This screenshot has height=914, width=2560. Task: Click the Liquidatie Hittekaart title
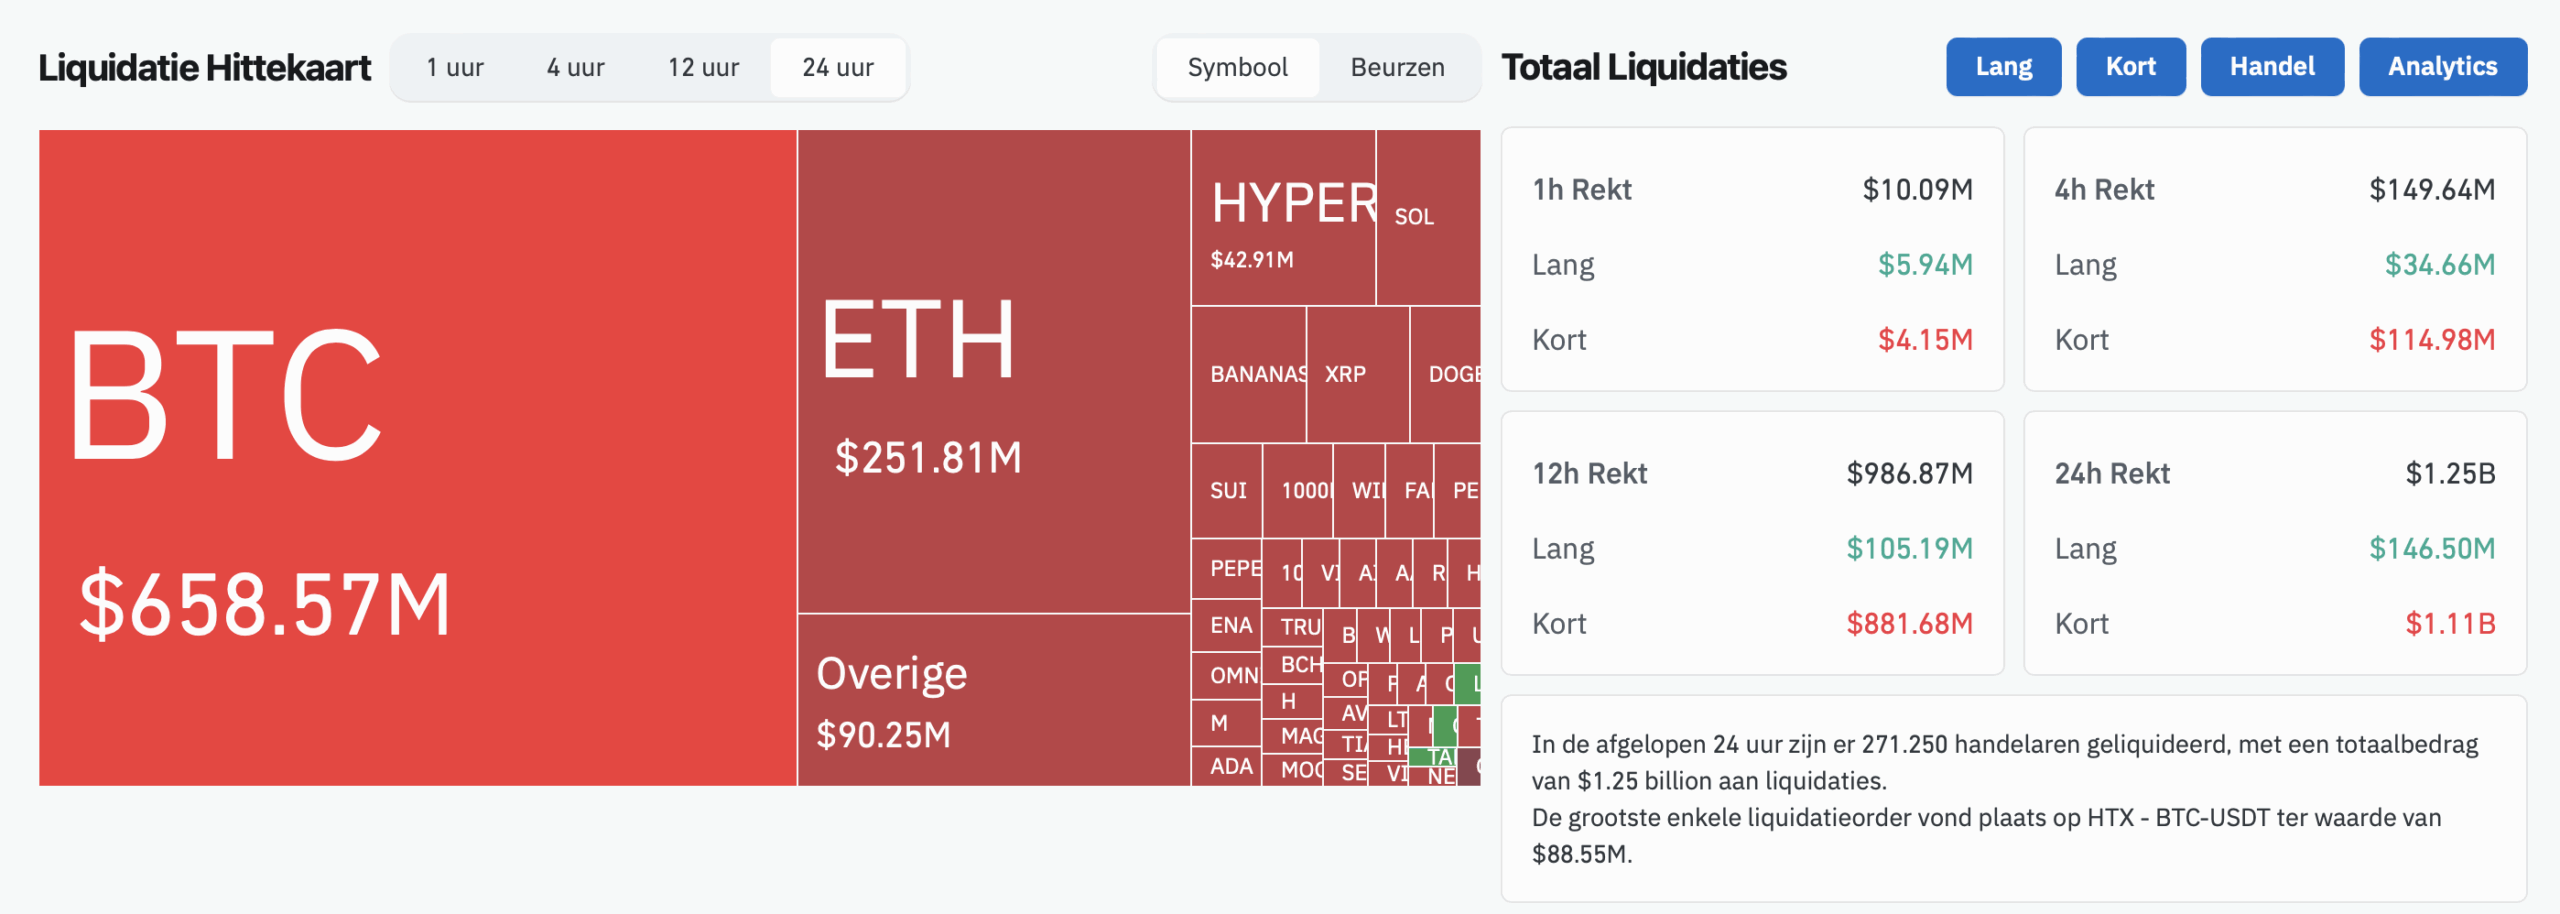(205, 68)
